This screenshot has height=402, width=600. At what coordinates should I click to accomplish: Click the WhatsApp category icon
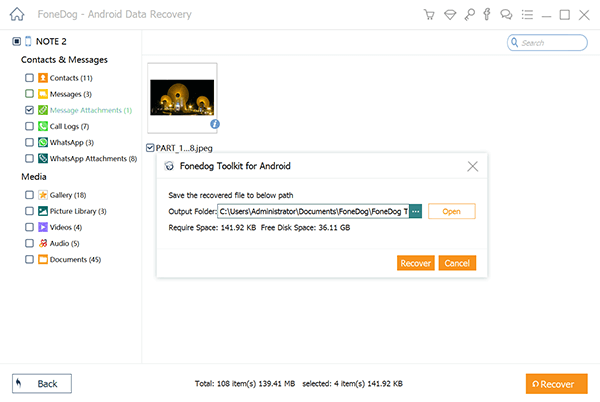pyautogui.click(x=43, y=142)
